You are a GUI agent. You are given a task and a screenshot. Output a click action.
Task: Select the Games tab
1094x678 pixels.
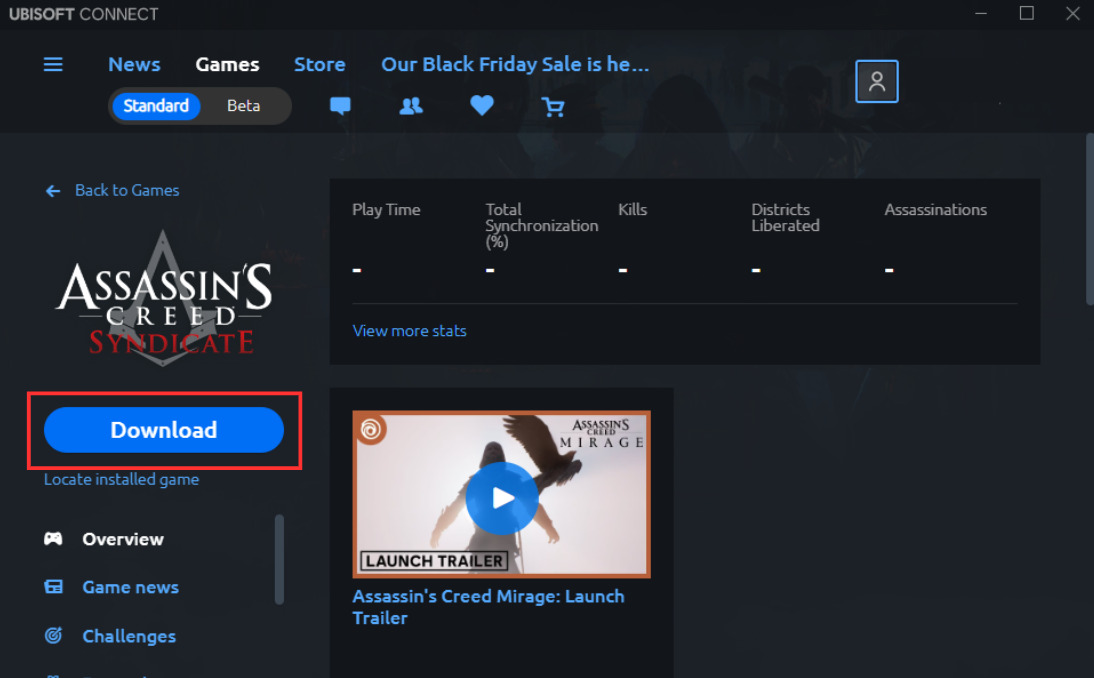coord(227,64)
